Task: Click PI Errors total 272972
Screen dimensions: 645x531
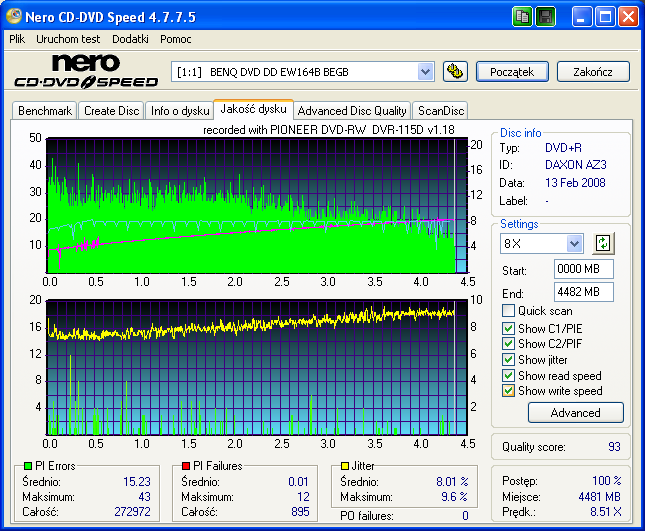Action: point(132,512)
